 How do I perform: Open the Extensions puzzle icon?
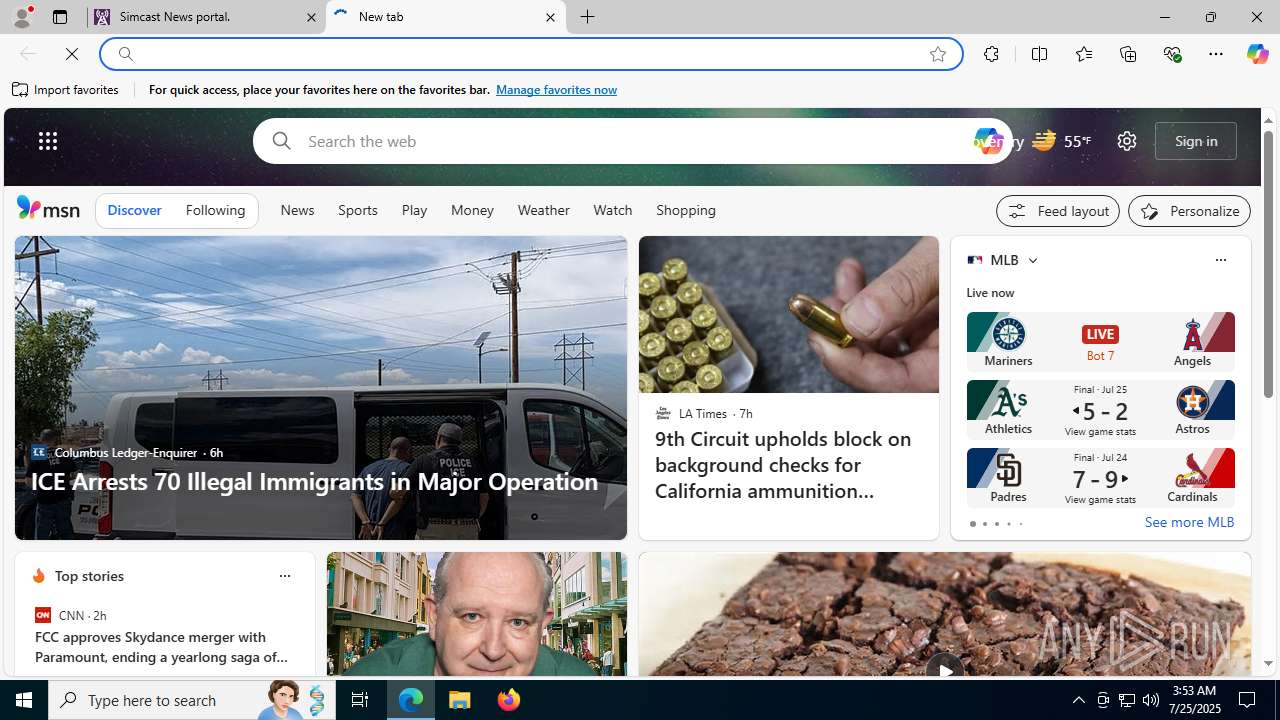pyautogui.click(x=991, y=54)
